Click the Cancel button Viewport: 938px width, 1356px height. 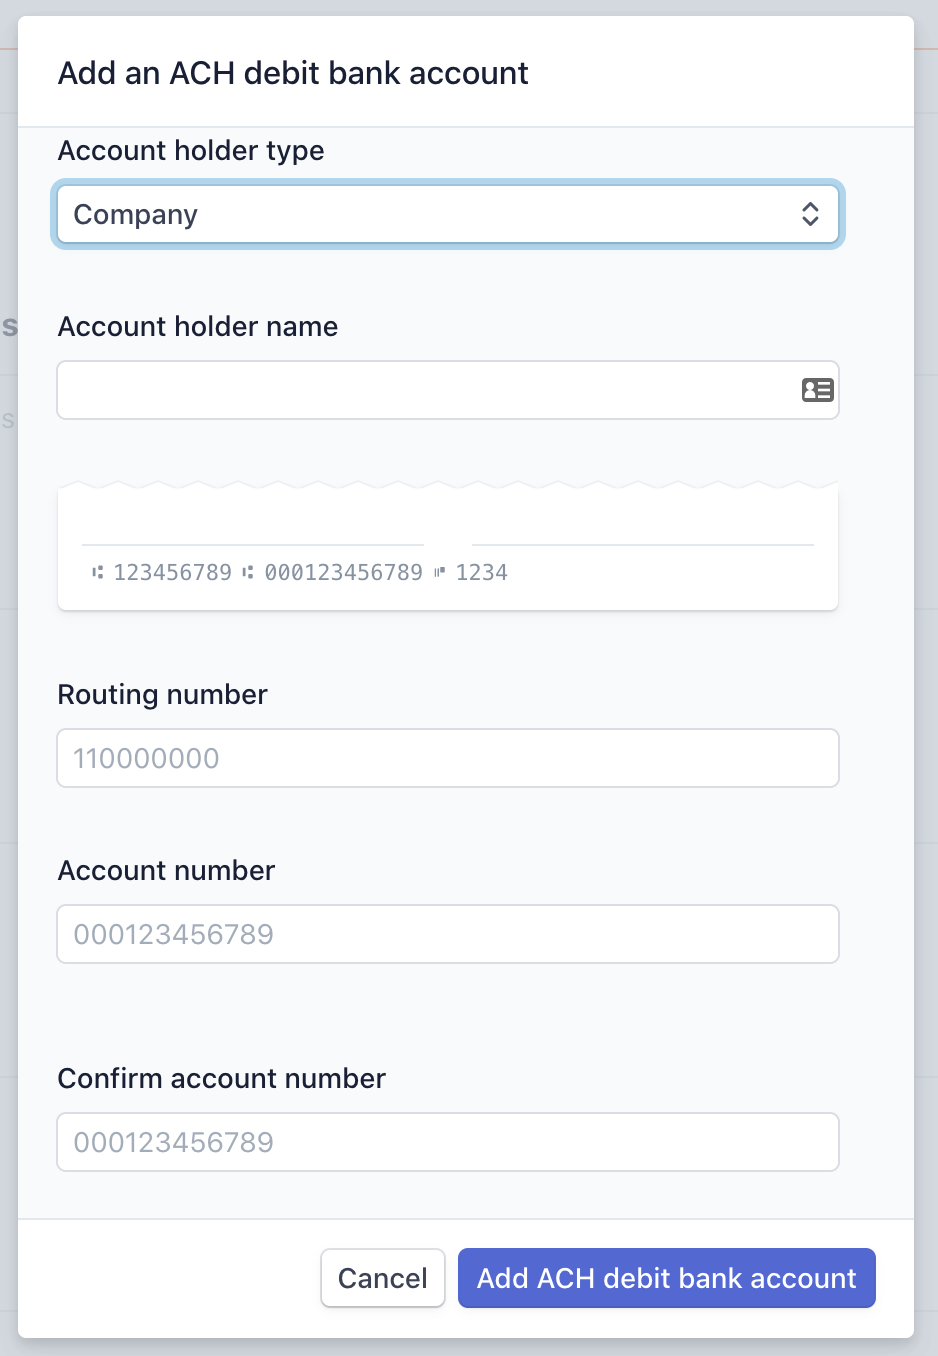(x=383, y=1278)
